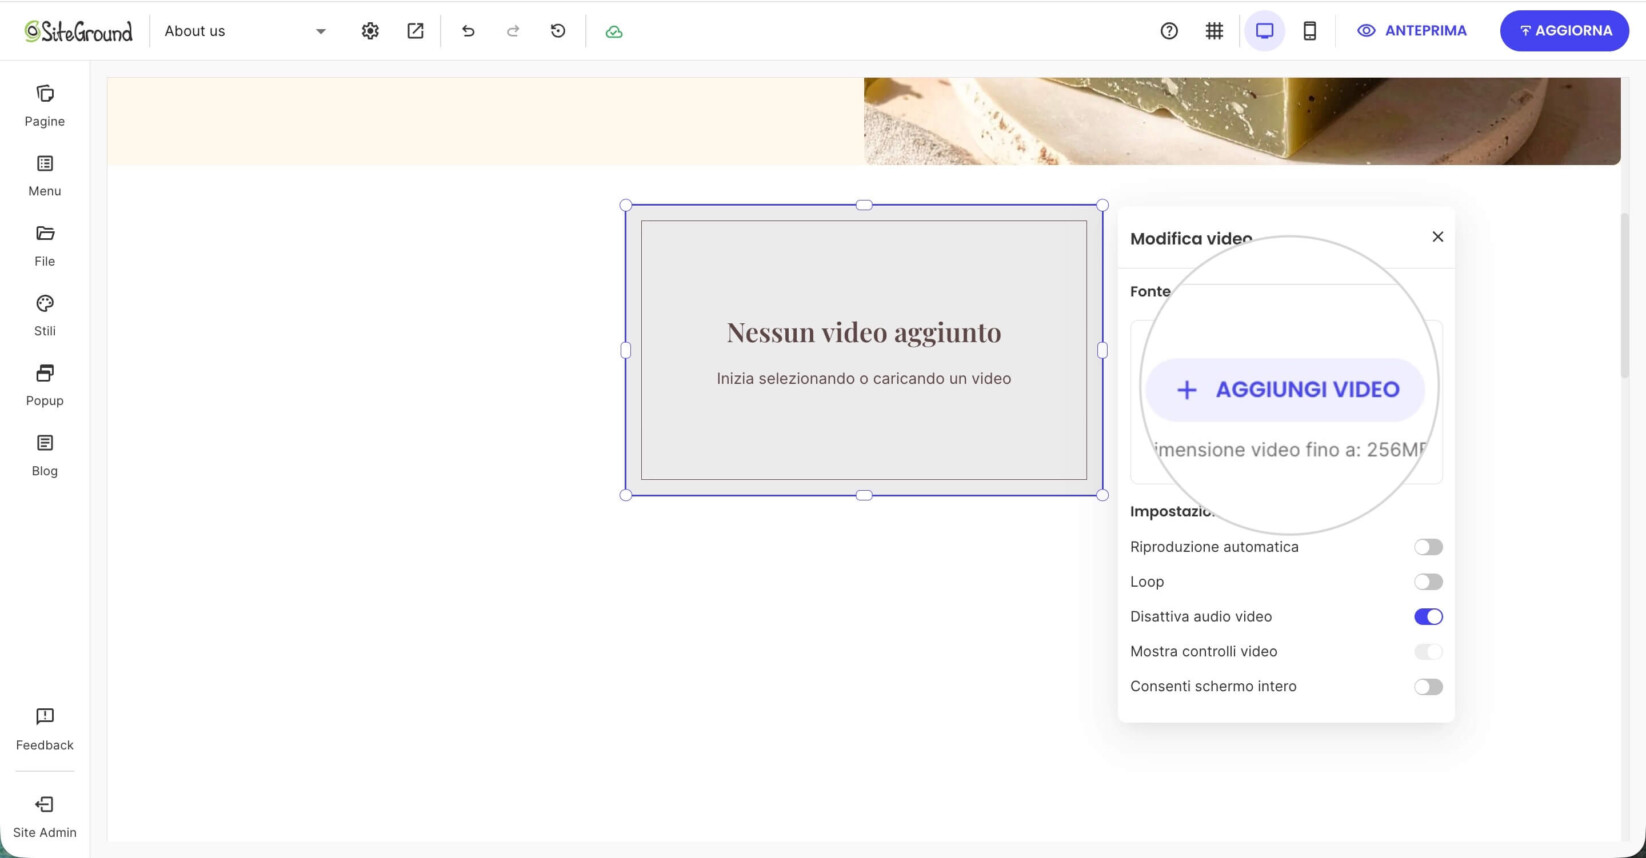
Task: Click the soap banner image
Action: pyautogui.click(x=1242, y=121)
